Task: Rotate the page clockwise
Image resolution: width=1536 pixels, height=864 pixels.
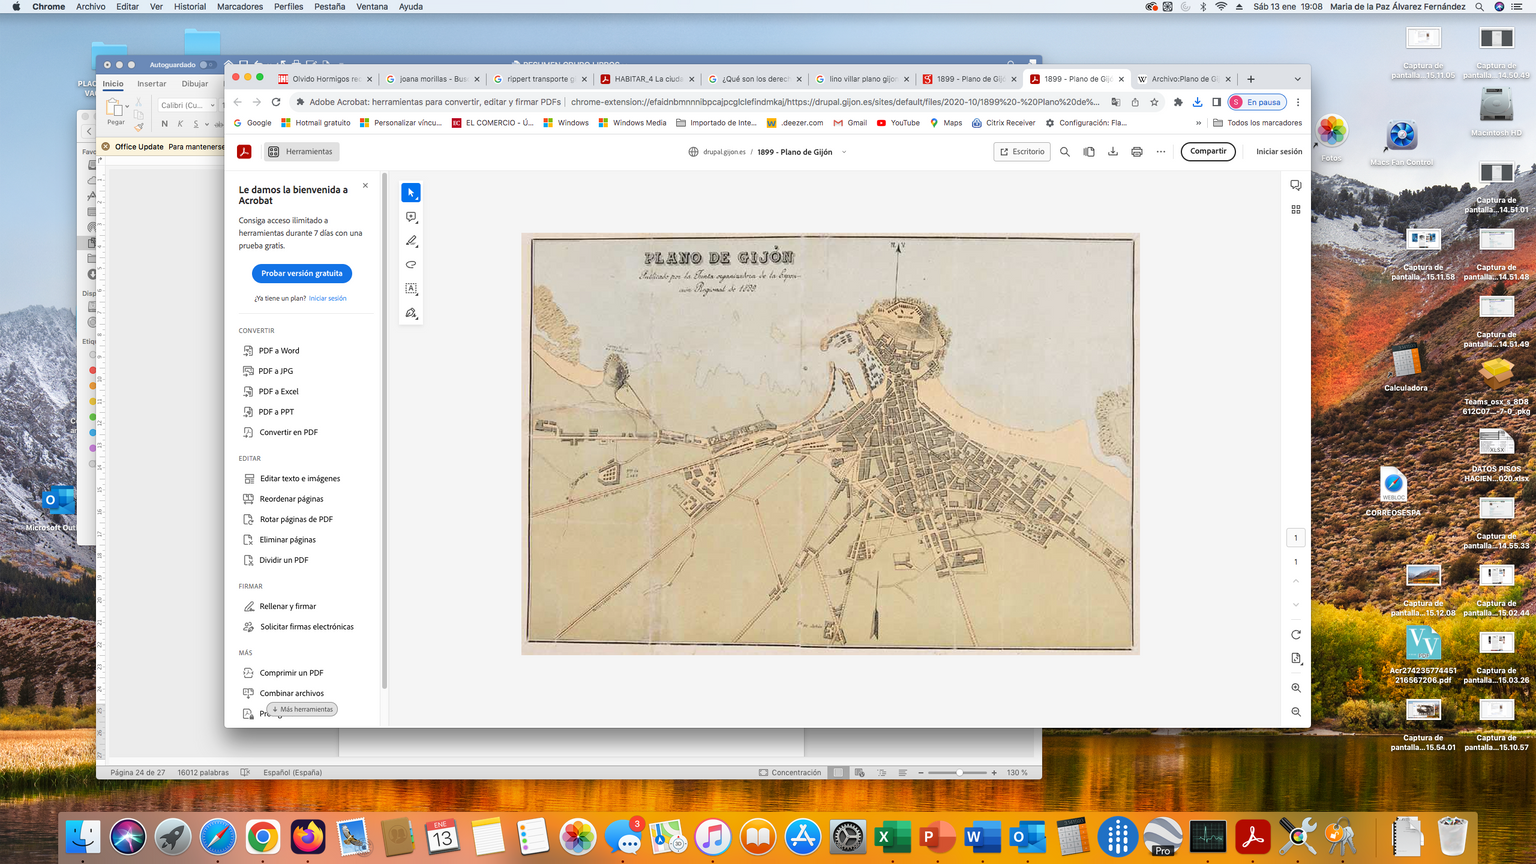Action: [1296, 635]
